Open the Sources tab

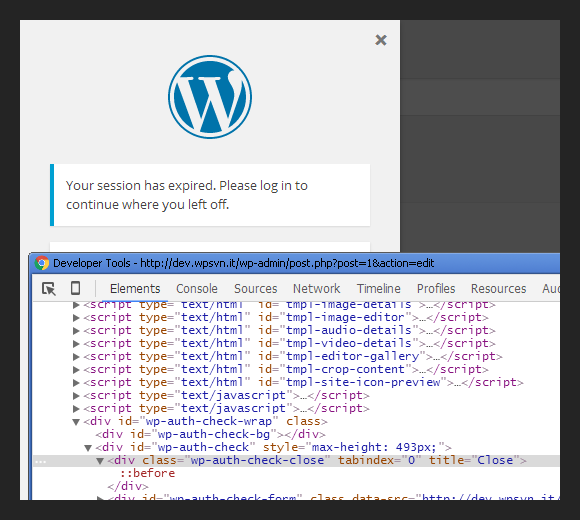pyautogui.click(x=256, y=288)
